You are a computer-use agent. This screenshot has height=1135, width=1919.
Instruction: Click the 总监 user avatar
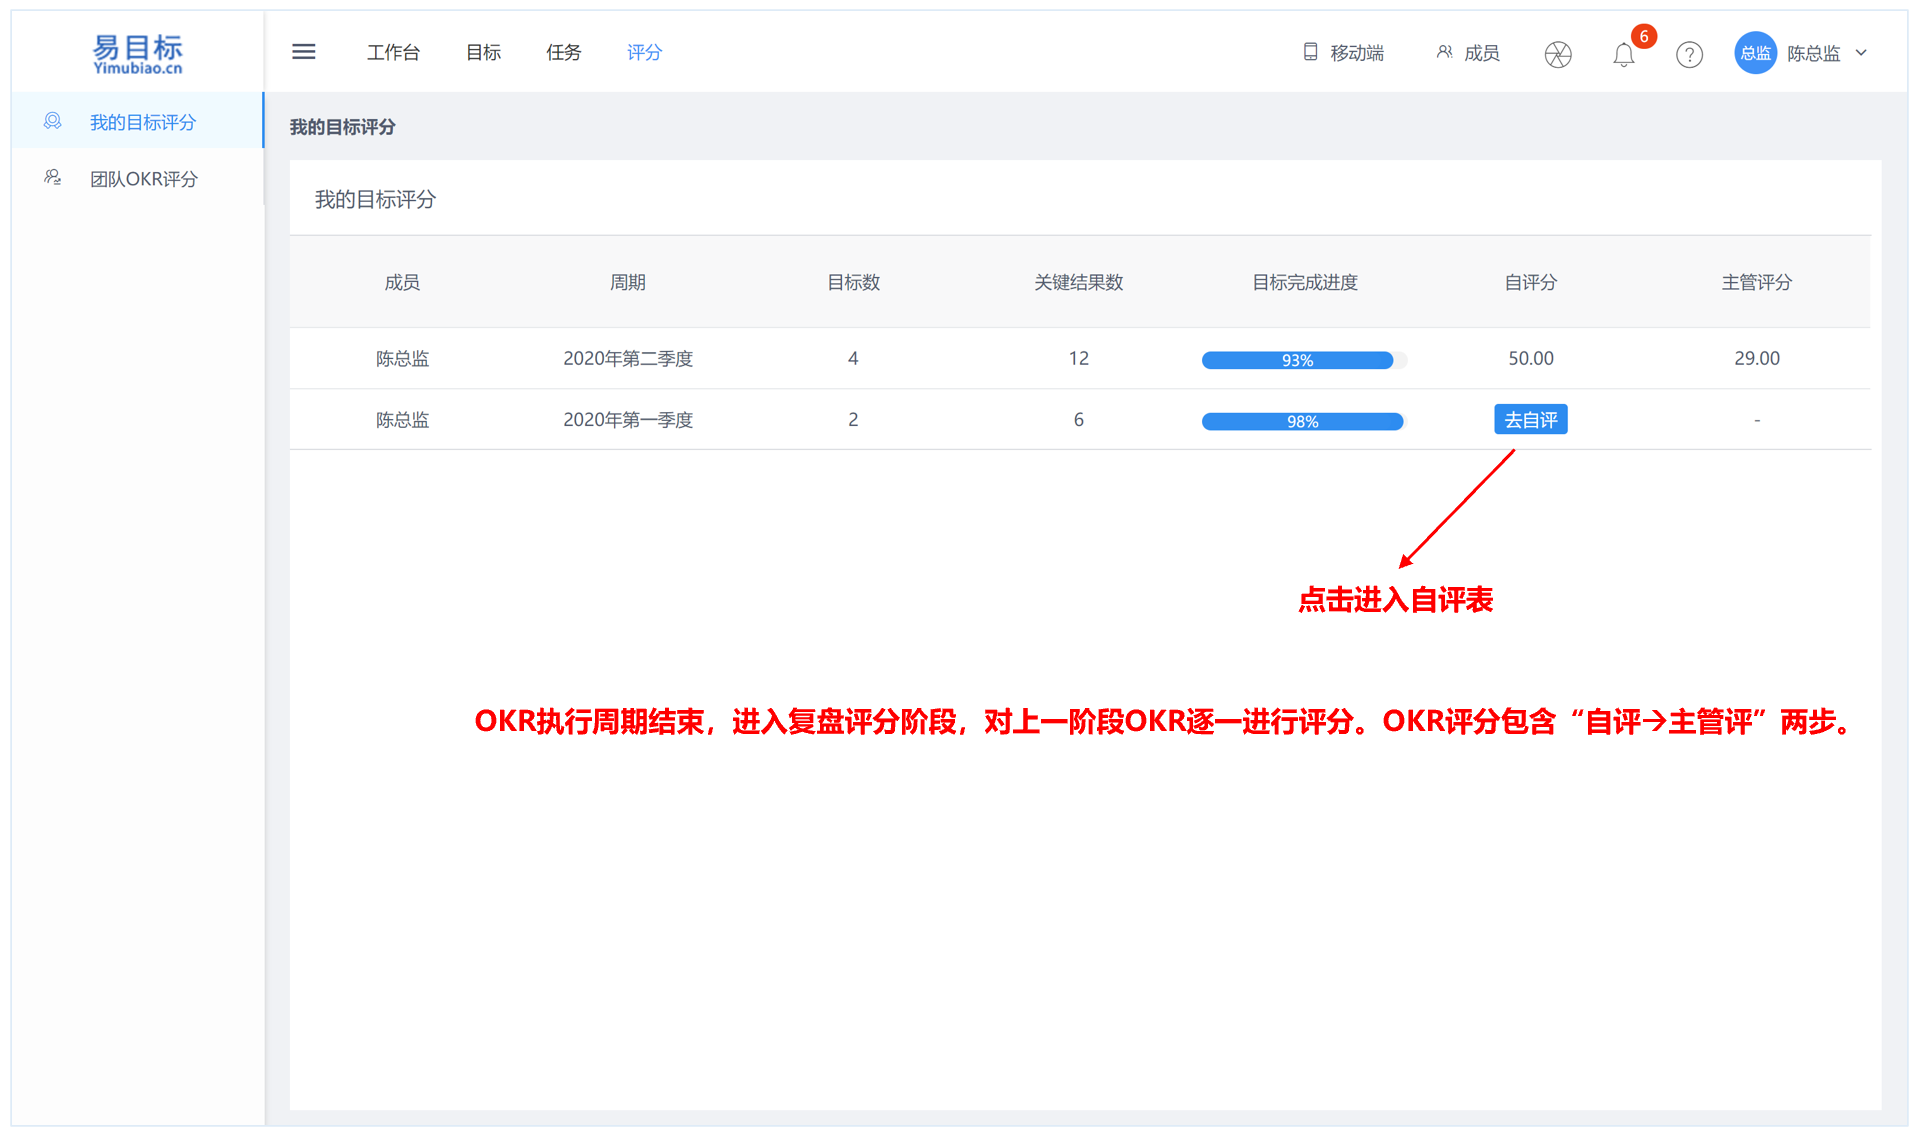pyautogui.click(x=1755, y=53)
